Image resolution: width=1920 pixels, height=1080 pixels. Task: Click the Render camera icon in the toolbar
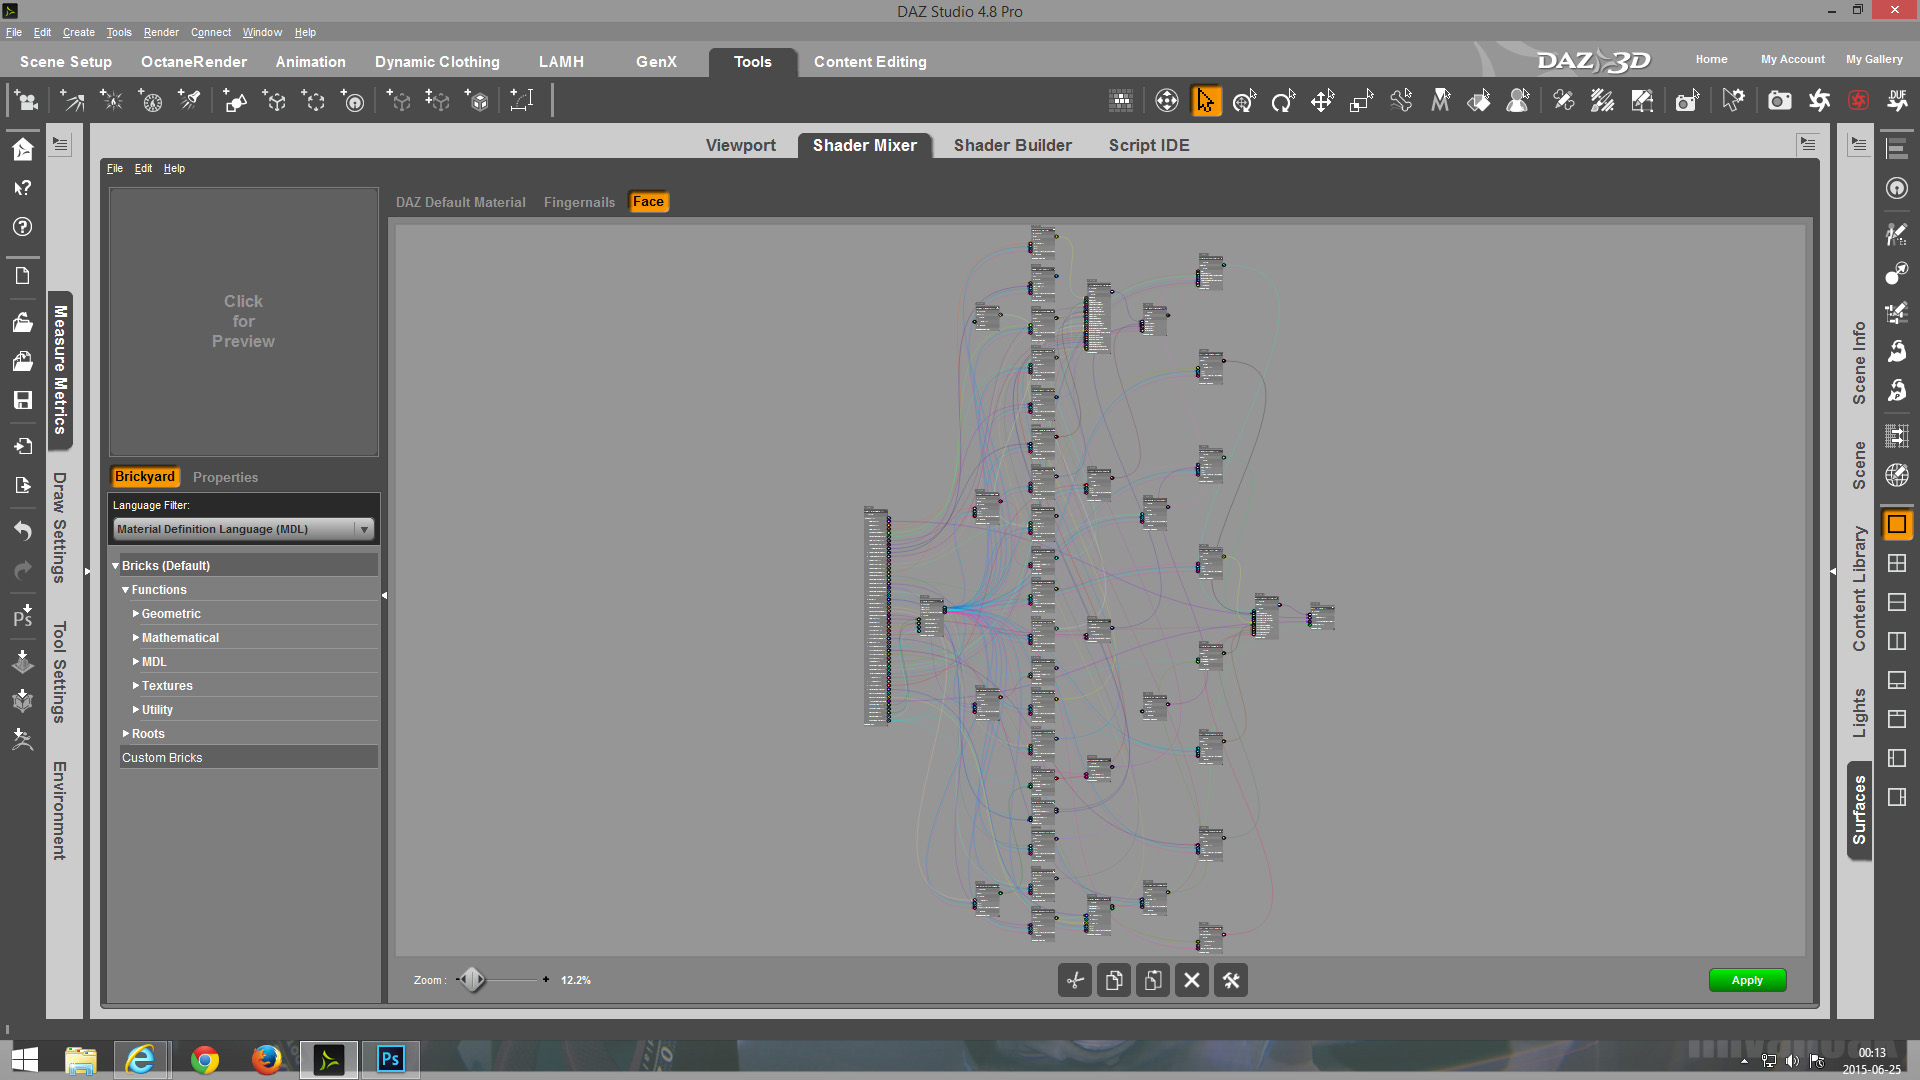1779,101
